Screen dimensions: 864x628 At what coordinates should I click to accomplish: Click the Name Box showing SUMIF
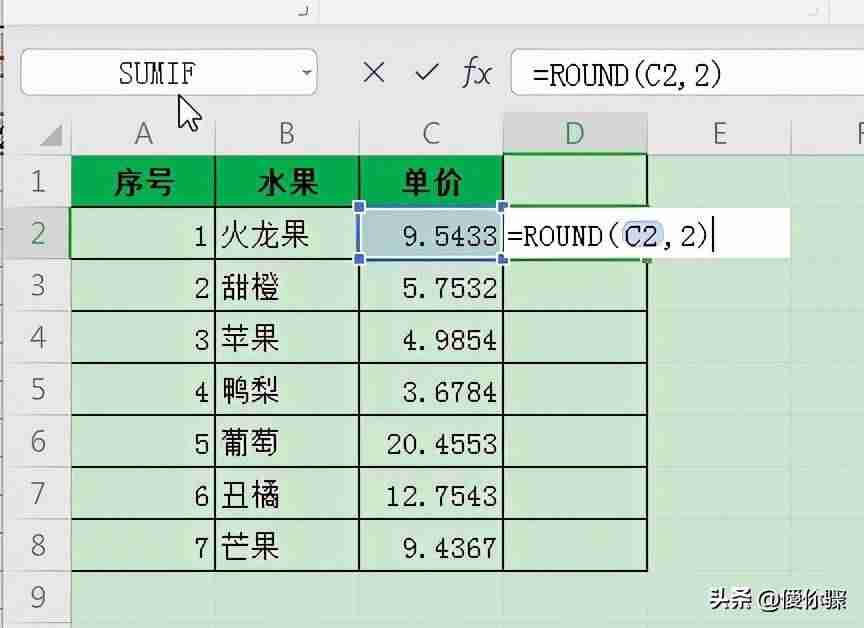[x=169, y=72]
